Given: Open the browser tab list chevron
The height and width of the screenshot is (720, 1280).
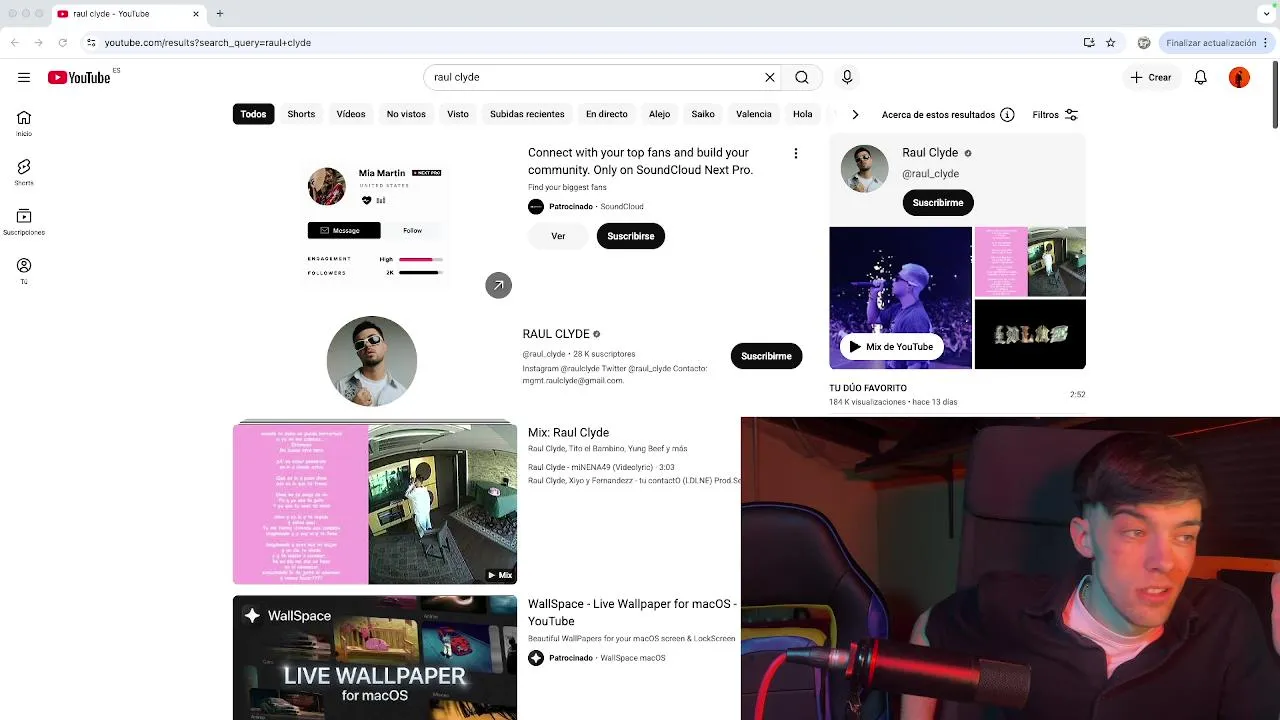Looking at the screenshot, I should tap(1266, 14).
